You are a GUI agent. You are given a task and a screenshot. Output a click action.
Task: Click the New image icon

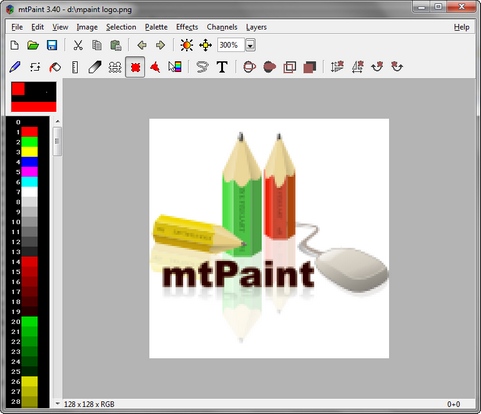(x=15, y=45)
